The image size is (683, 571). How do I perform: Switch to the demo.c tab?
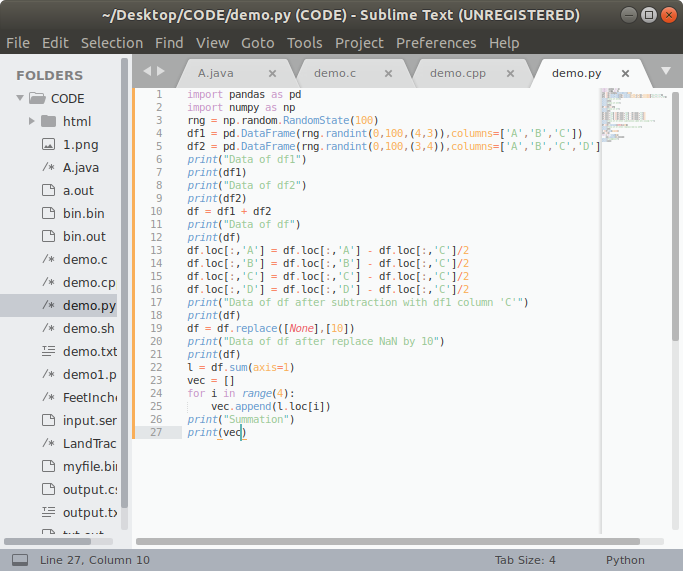[x=335, y=73]
